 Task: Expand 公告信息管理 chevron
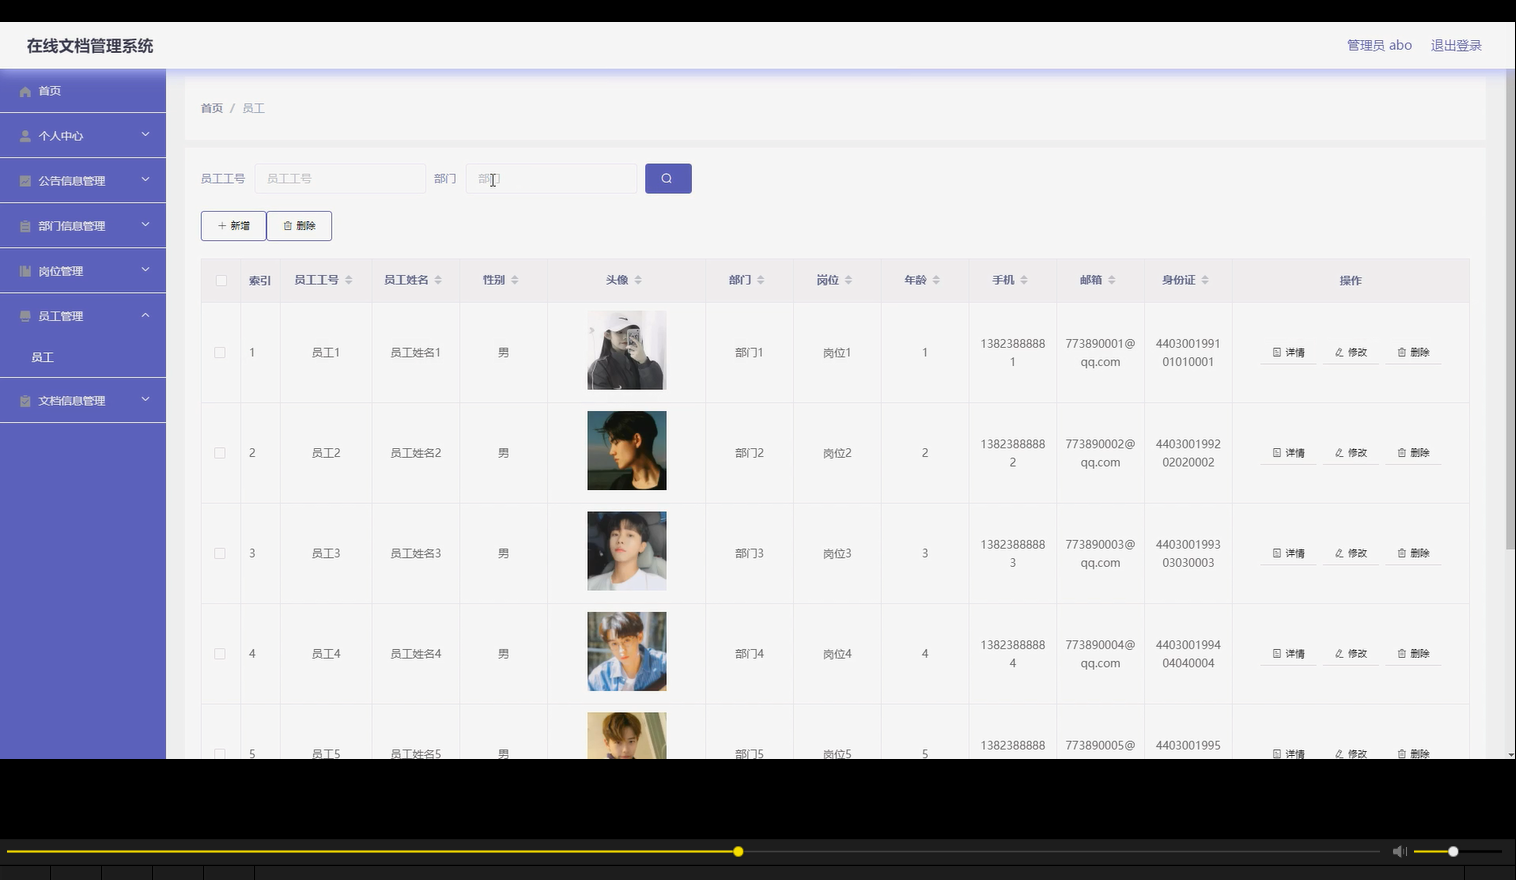tap(145, 180)
